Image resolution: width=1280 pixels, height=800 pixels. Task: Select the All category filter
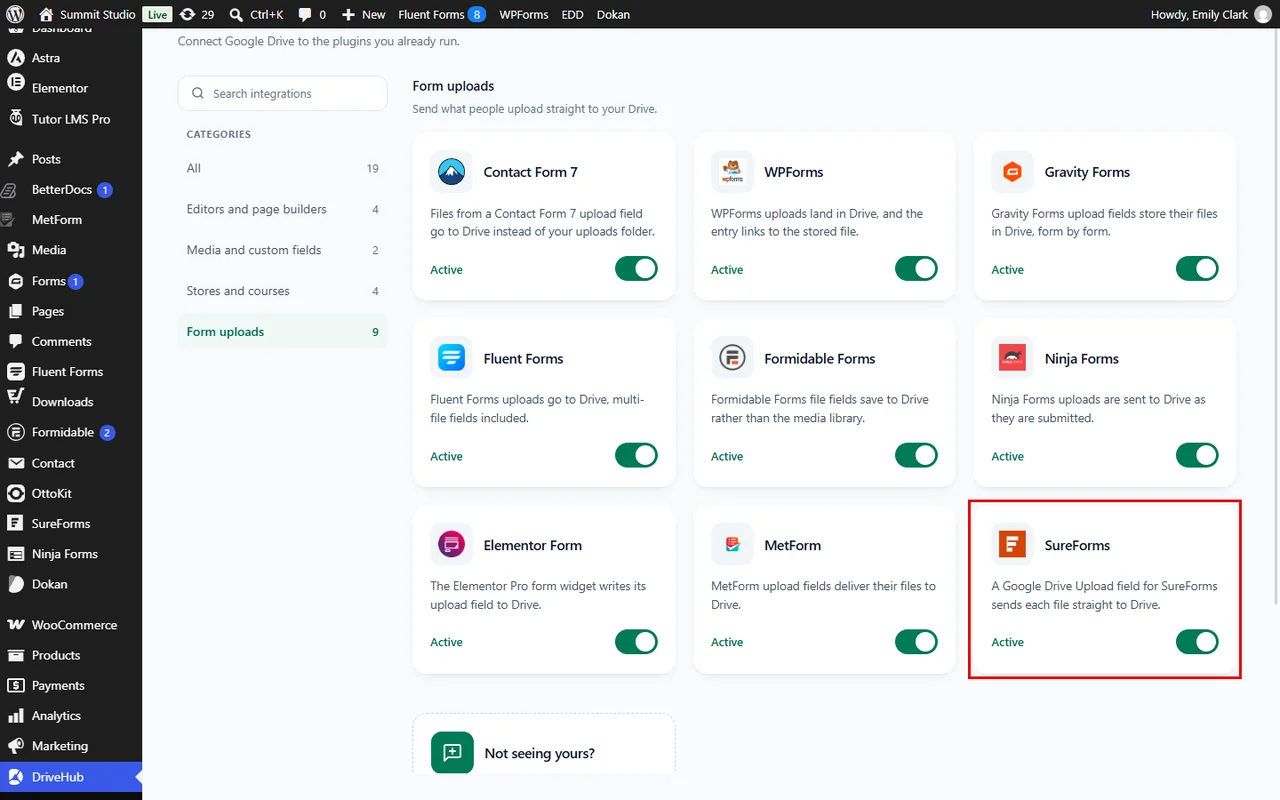tap(283, 168)
